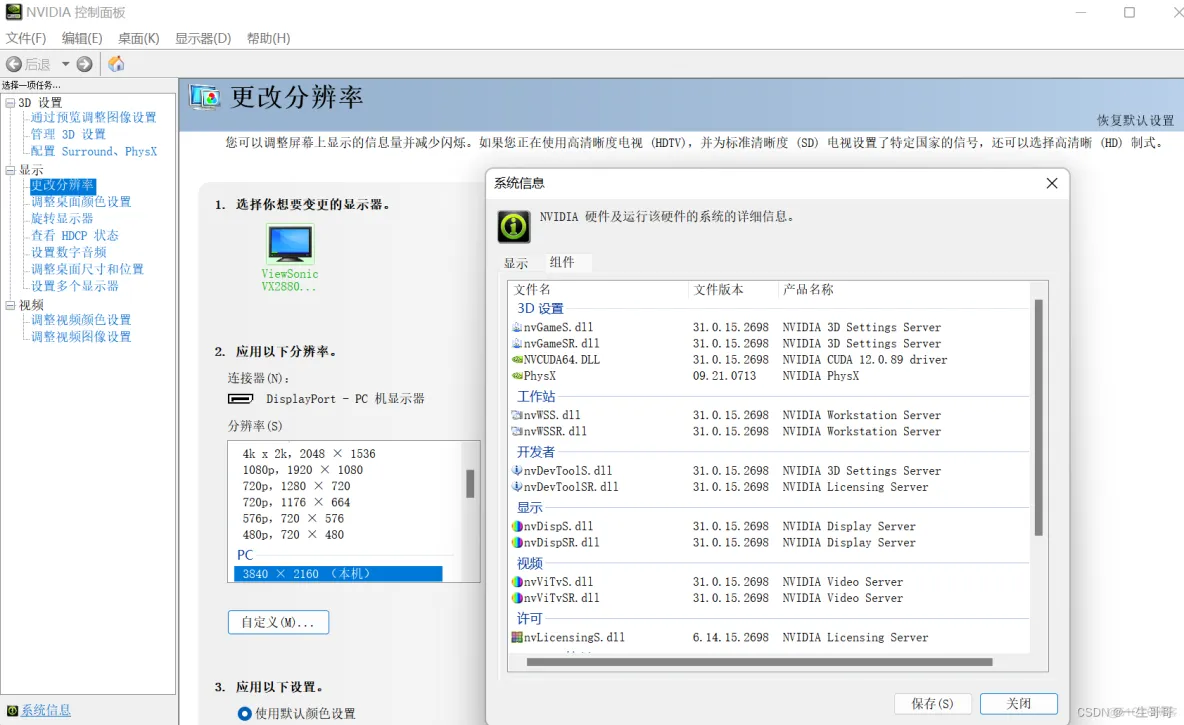The image size is (1184, 725).
Task: Open the 桌面(K) menu
Action: tap(138, 38)
